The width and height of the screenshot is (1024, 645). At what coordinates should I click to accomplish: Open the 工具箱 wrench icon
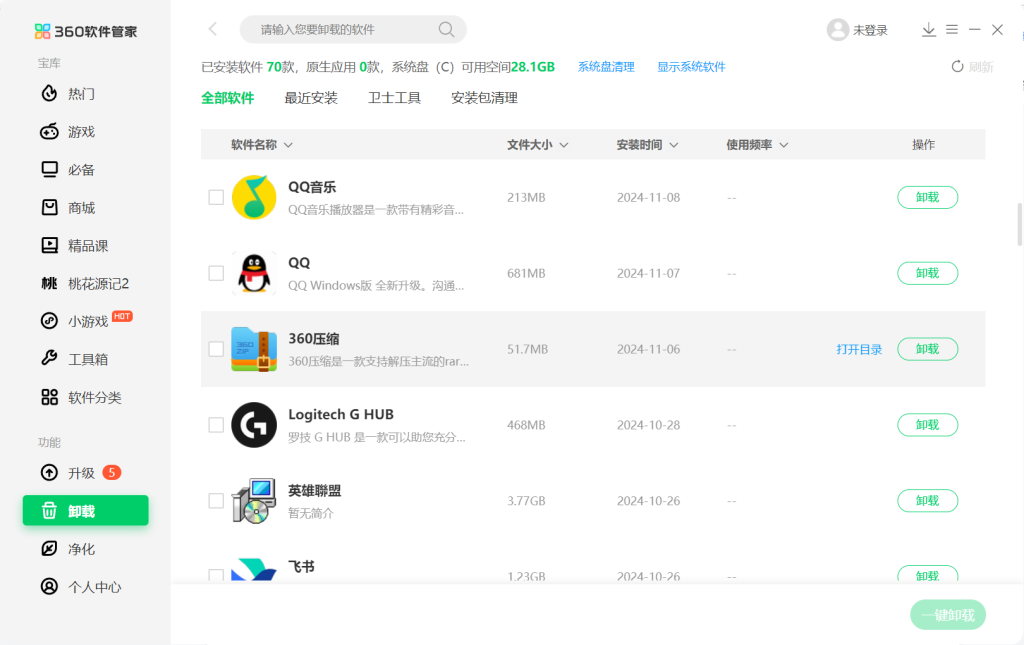point(49,358)
